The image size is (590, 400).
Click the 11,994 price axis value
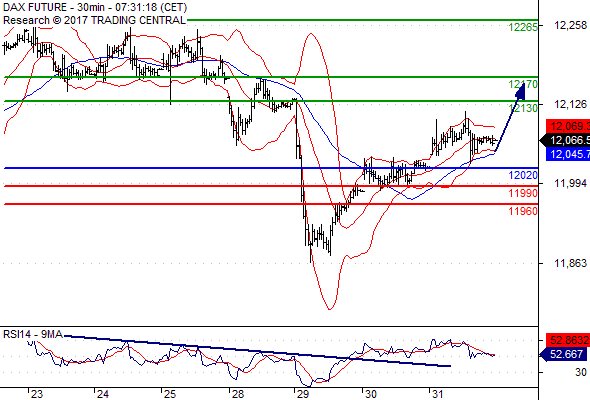coord(570,184)
